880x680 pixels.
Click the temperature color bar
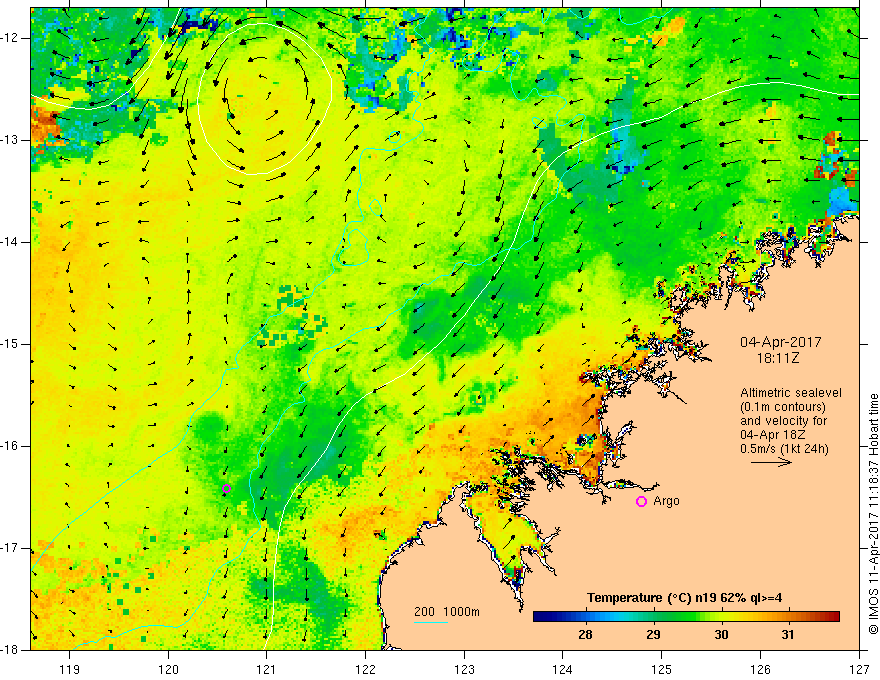686,617
